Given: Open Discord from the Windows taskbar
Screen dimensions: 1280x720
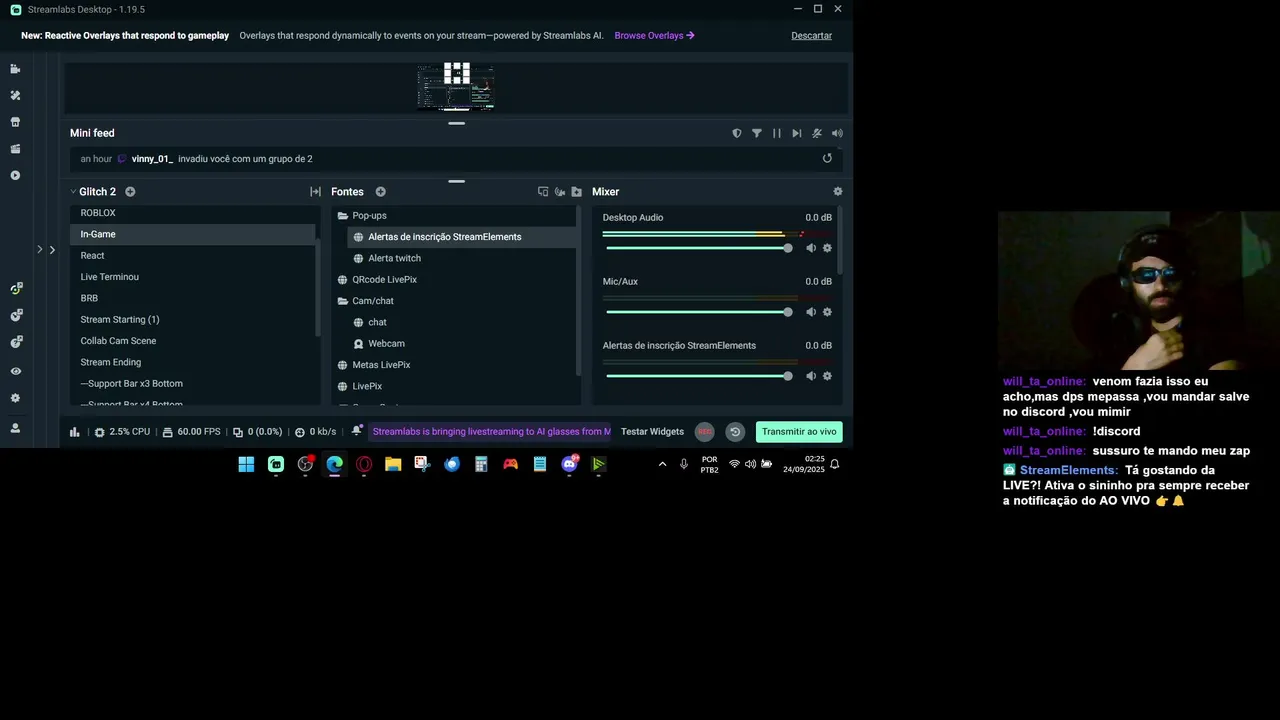Looking at the screenshot, I should click(x=570, y=464).
